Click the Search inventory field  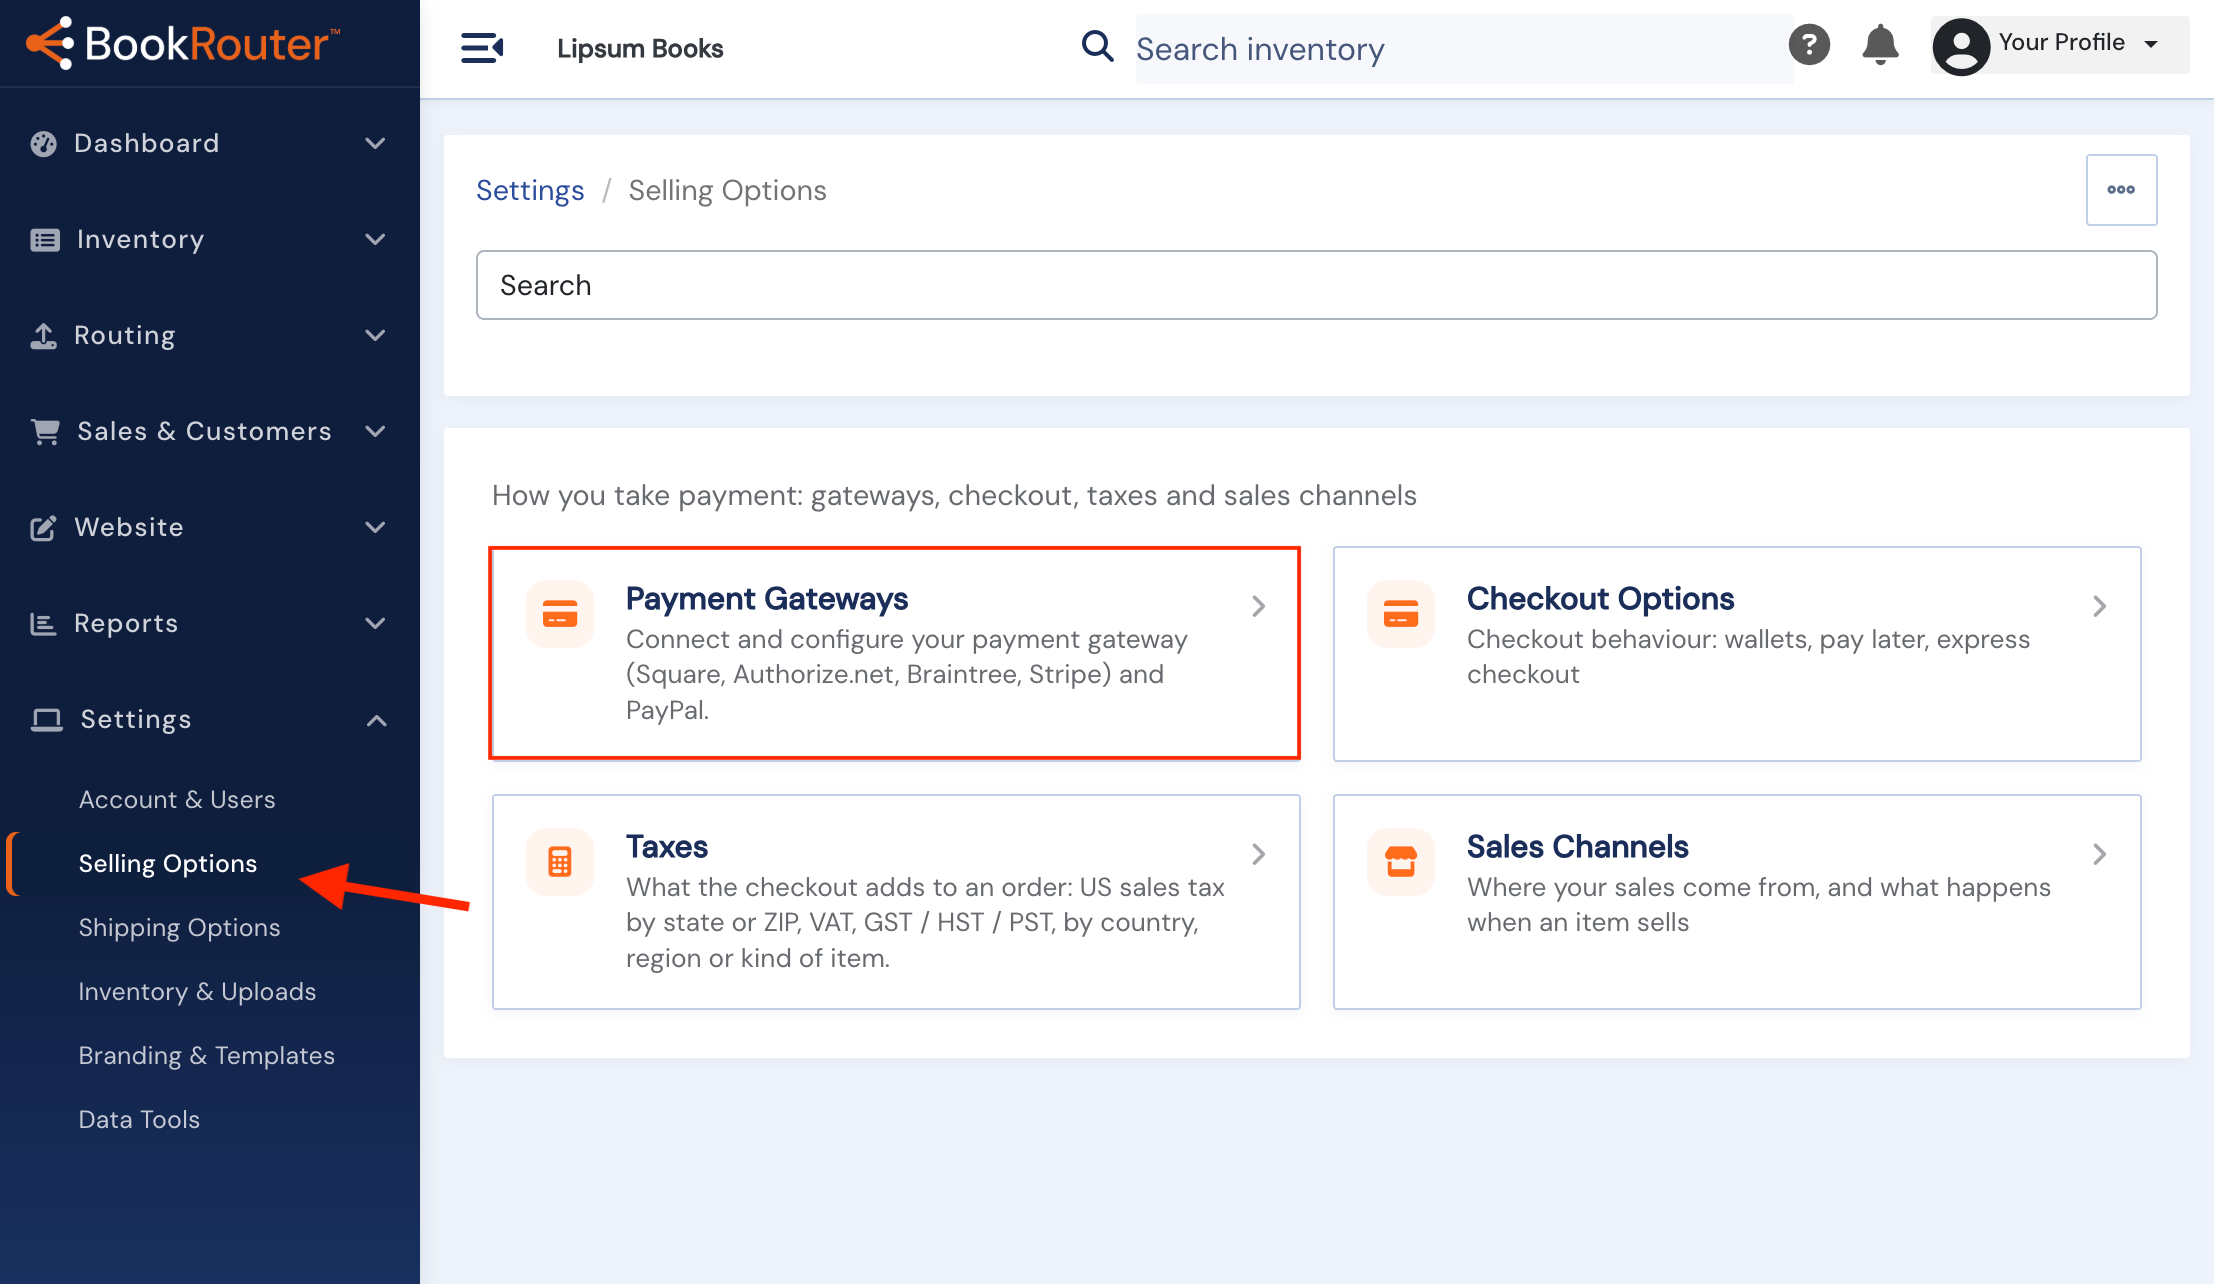(1464, 49)
